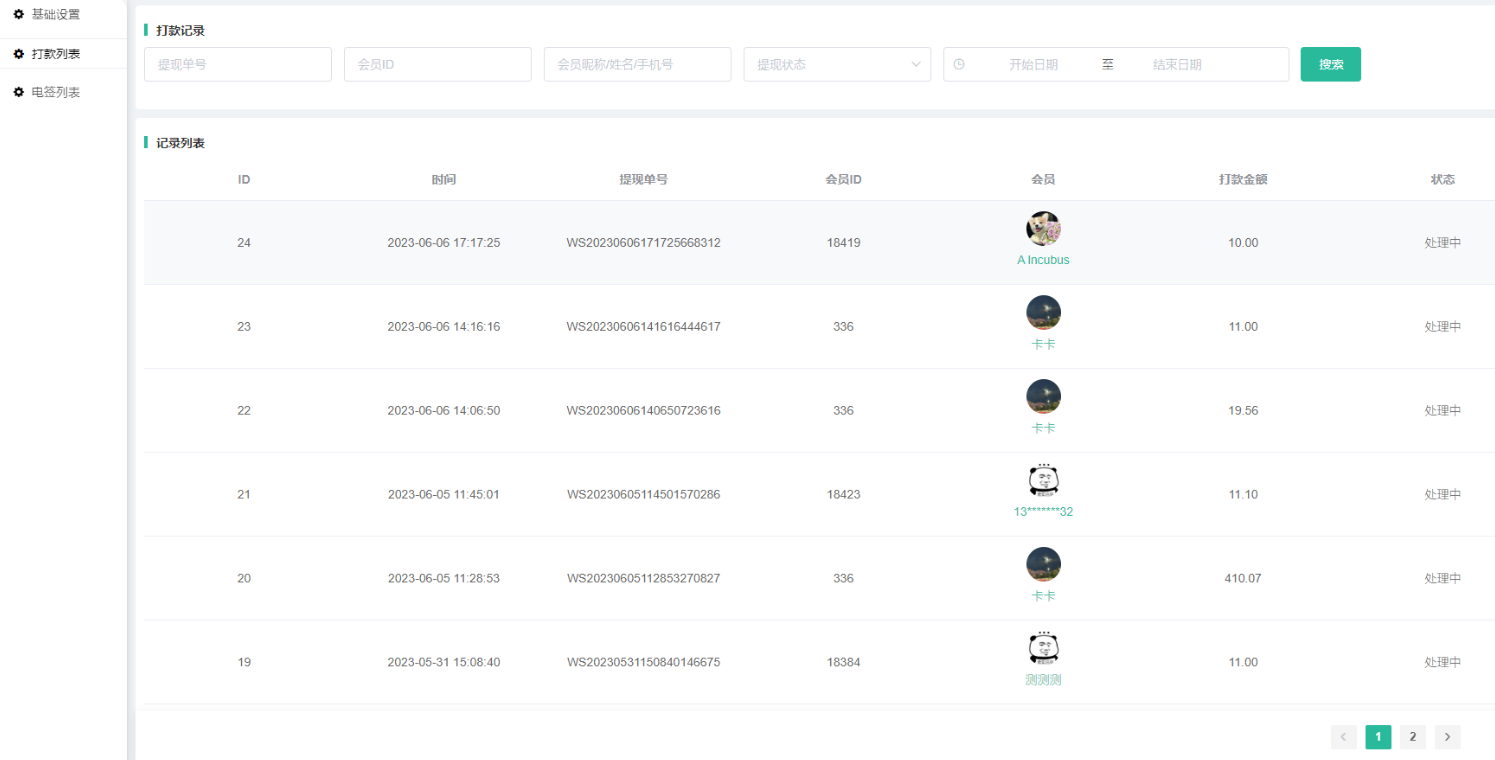Screen dimensions: 1495x760
Task: Click gear icon beside 电签列表
Action: tap(18, 92)
